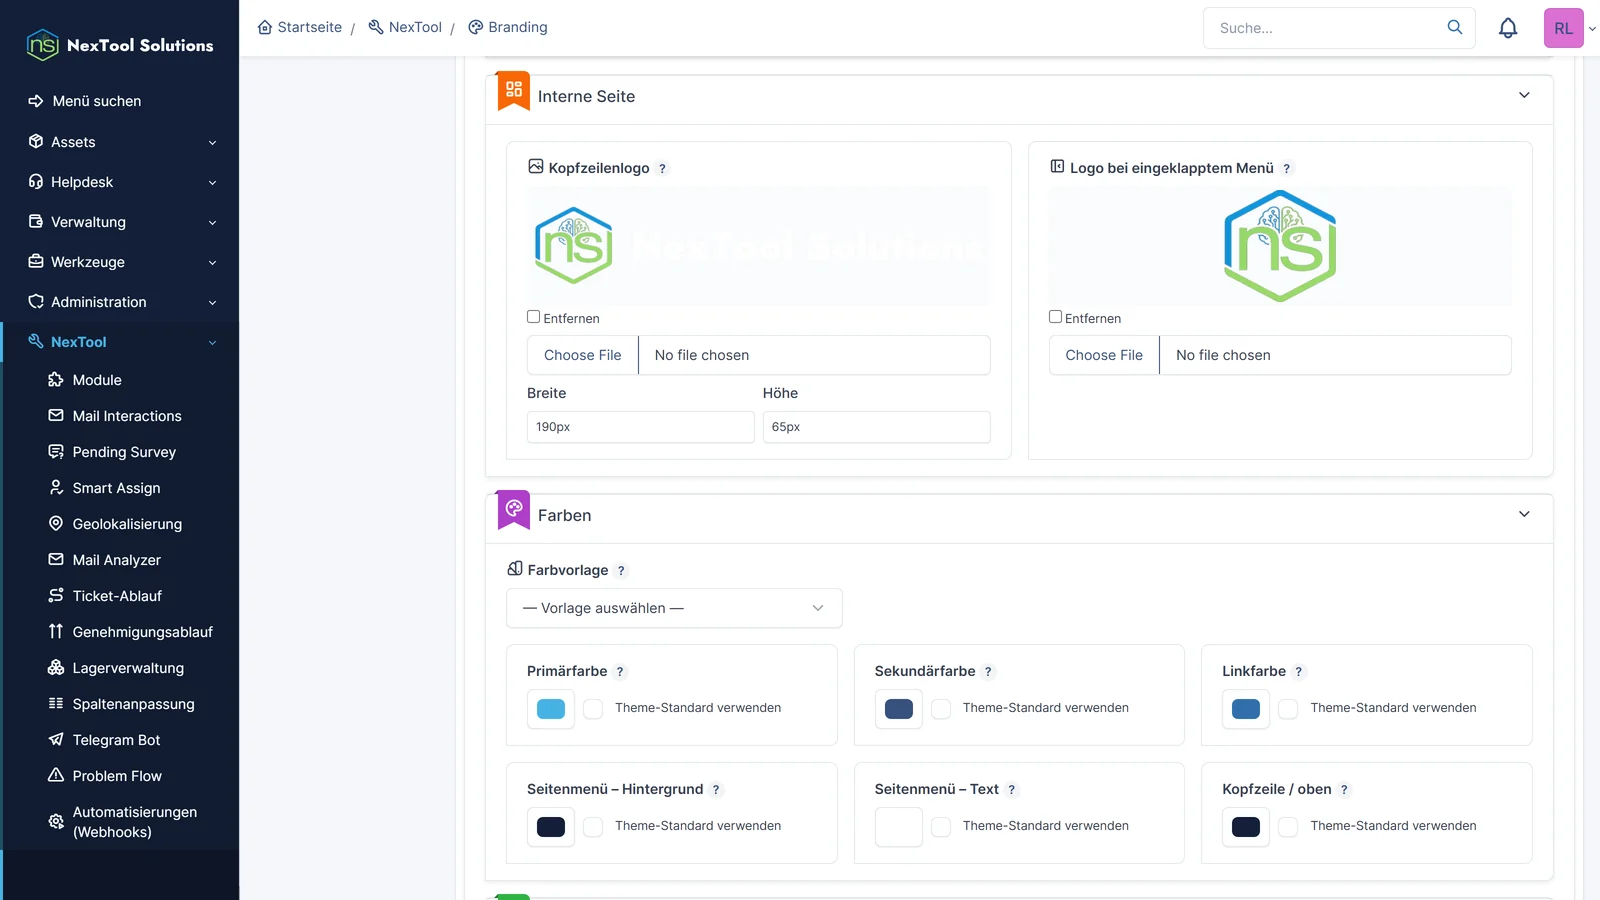This screenshot has height=900, width=1600.
Task: Click the RL user avatar
Action: coord(1563,28)
